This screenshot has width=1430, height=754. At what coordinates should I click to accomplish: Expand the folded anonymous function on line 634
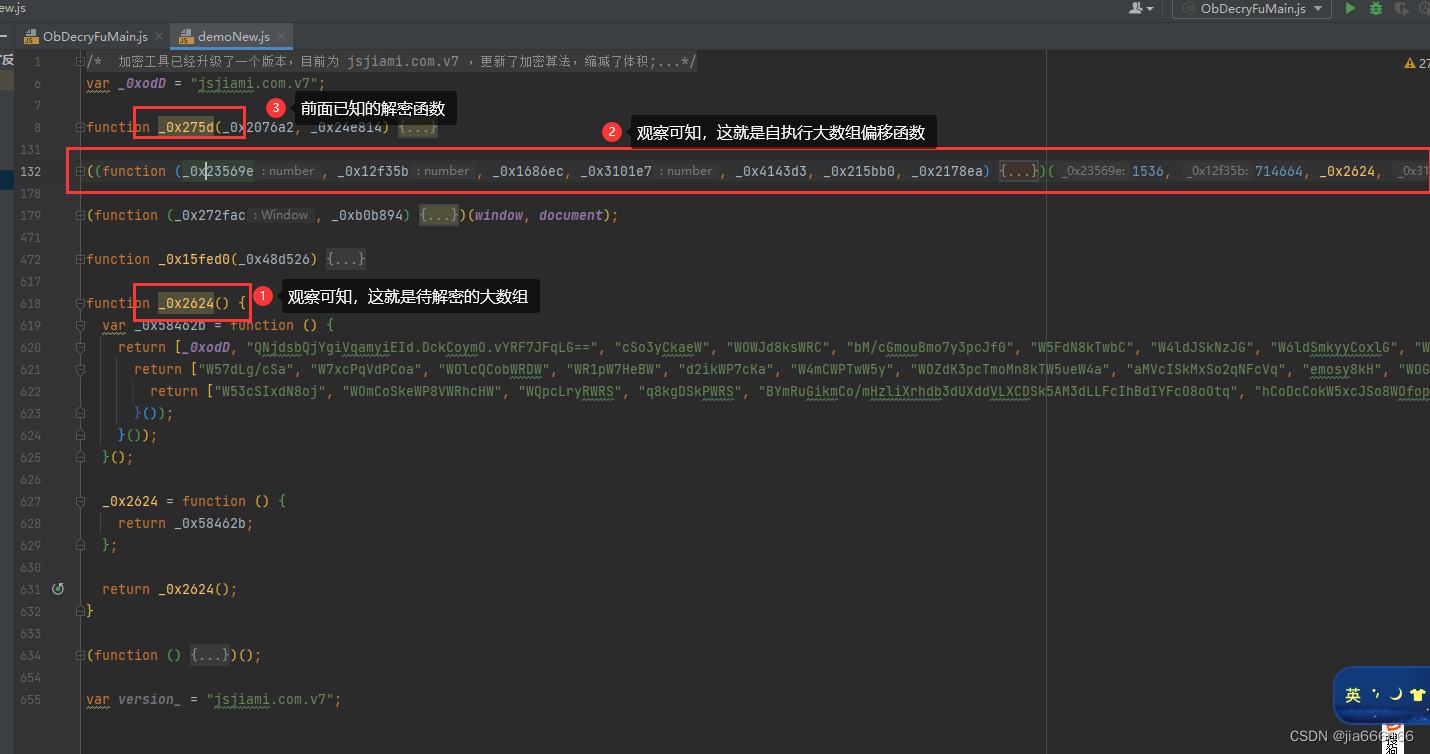pyautogui.click(x=80, y=655)
